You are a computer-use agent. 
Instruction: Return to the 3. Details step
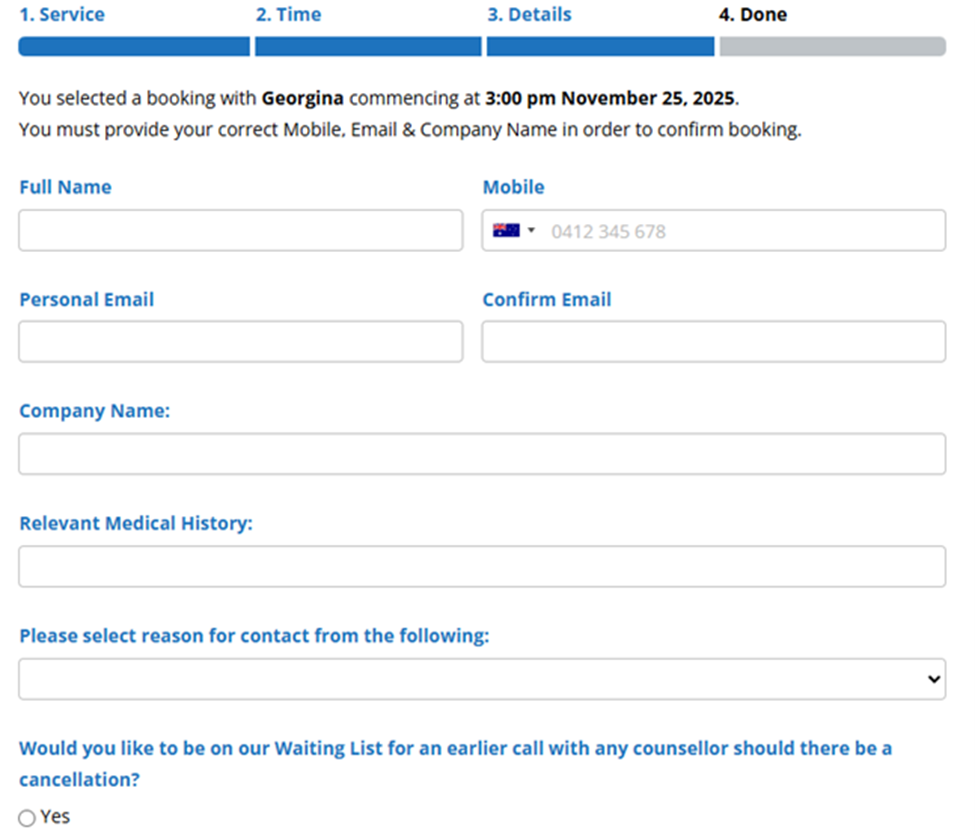point(529,15)
